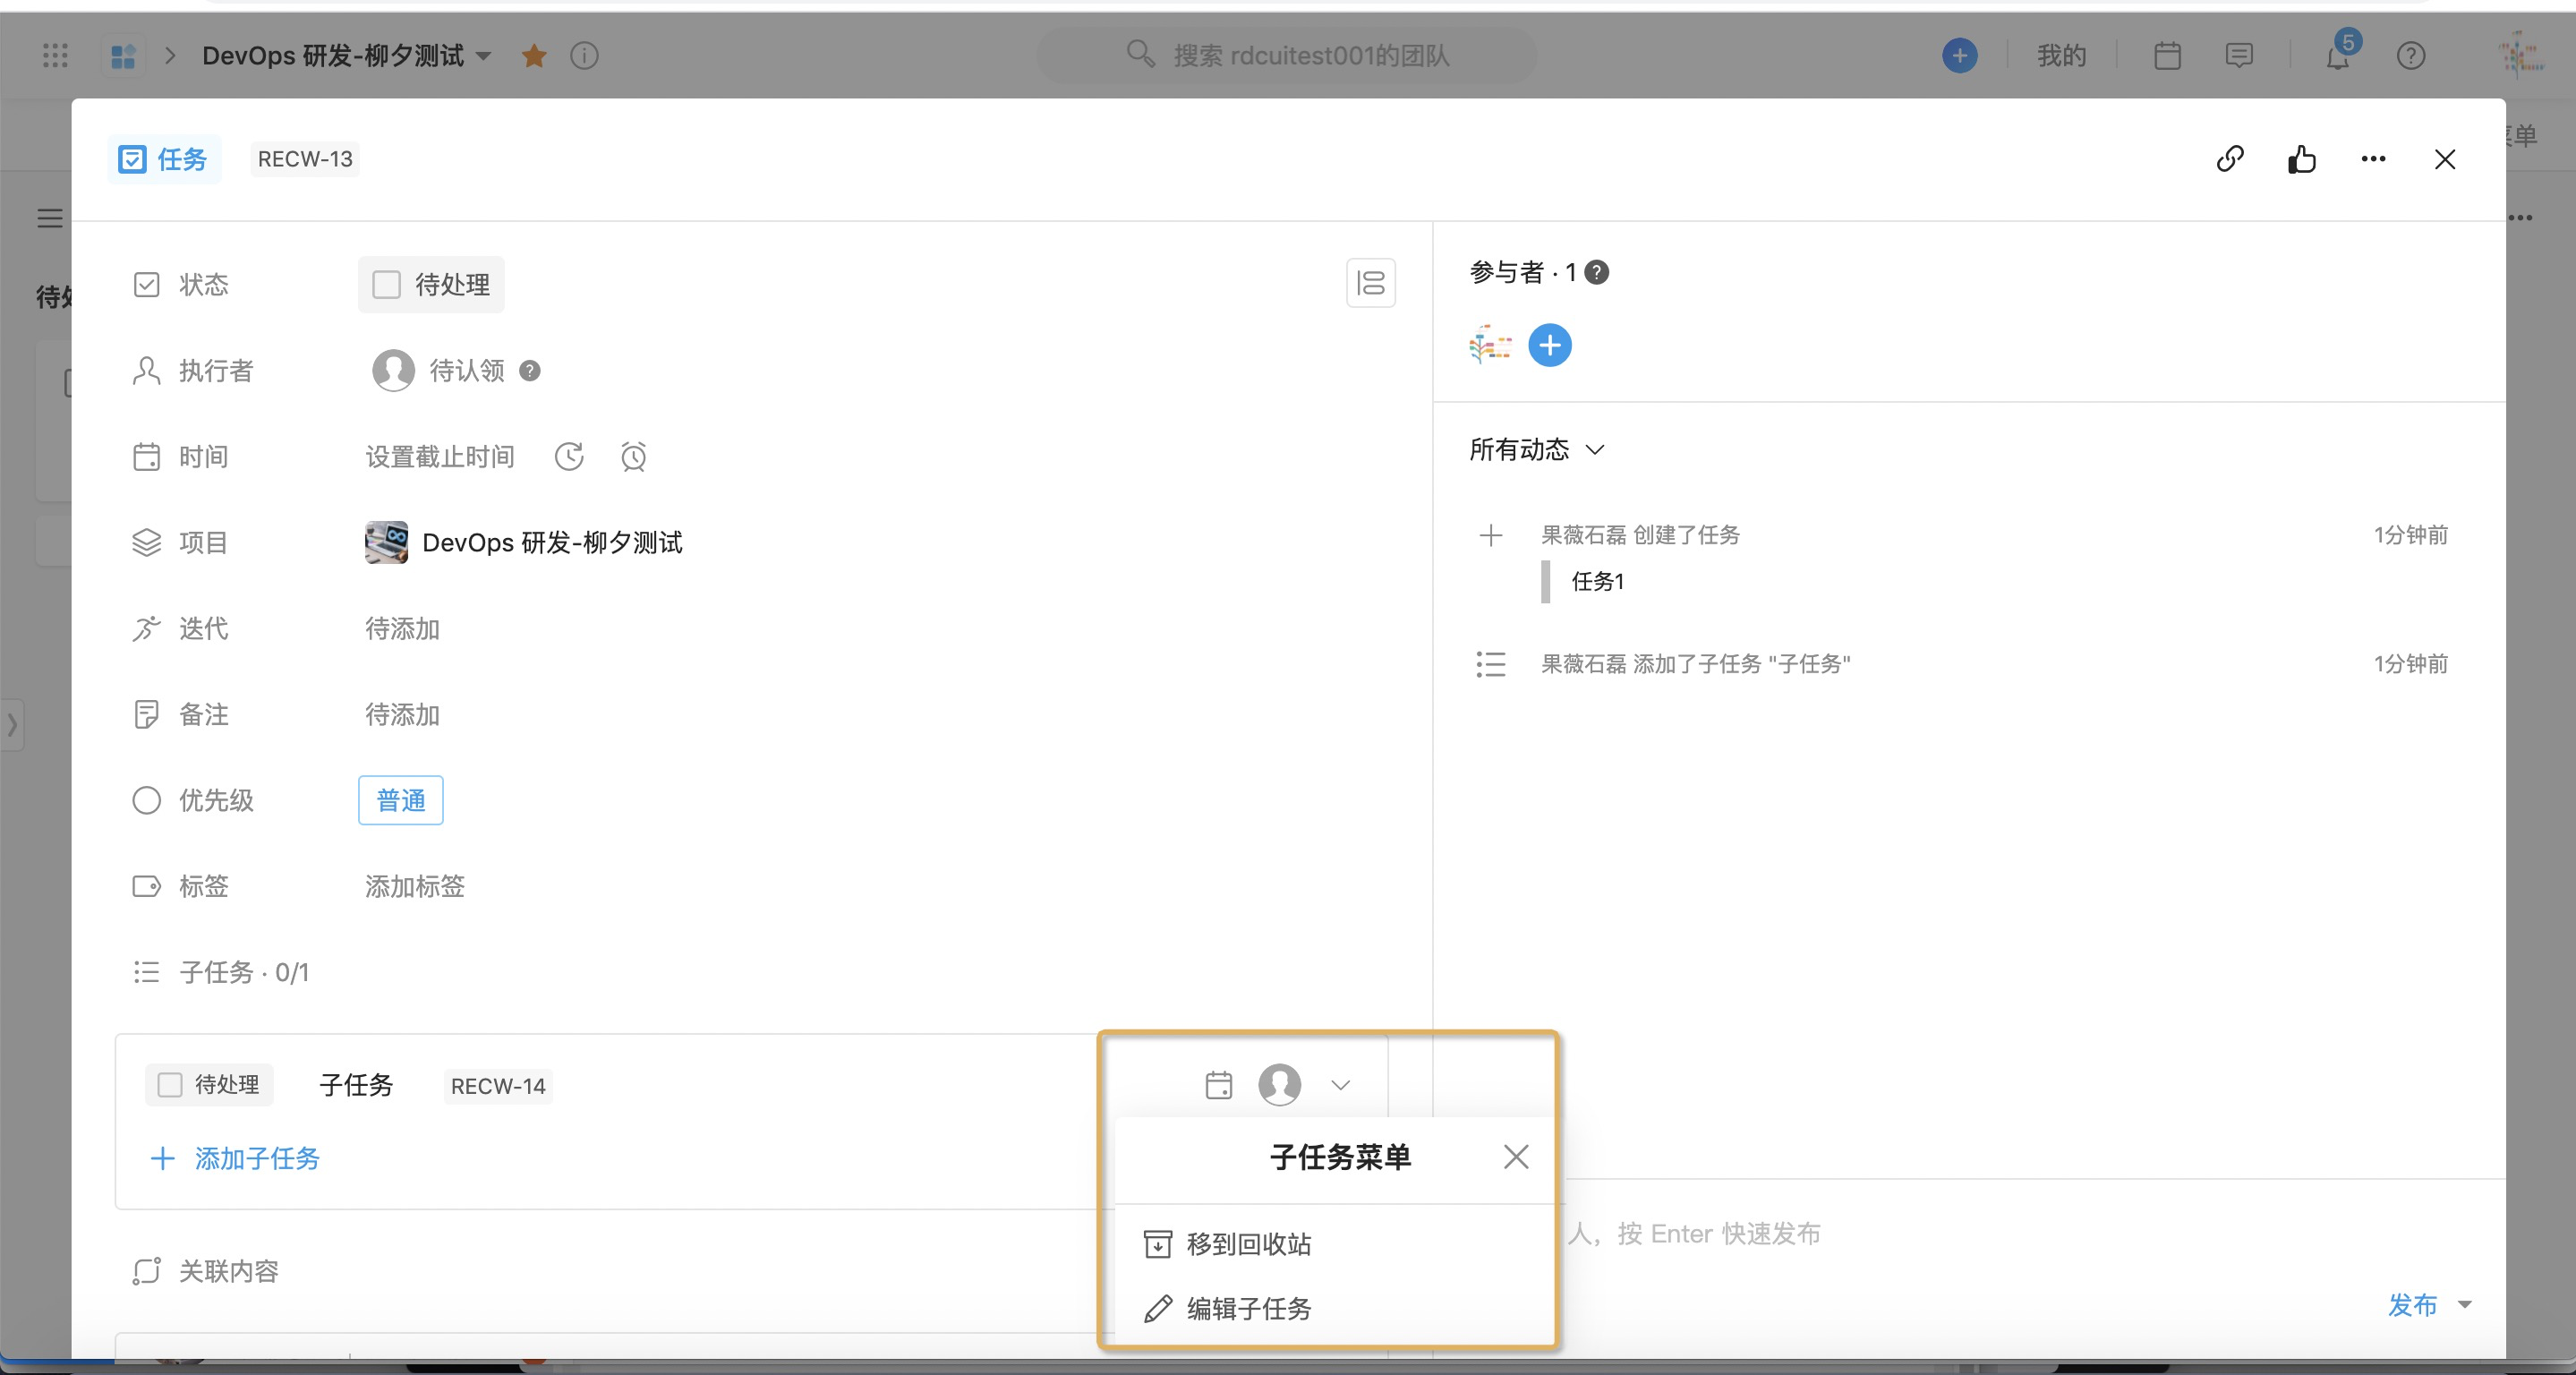Open the calendar icon in top bar

[x=2167, y=56]
